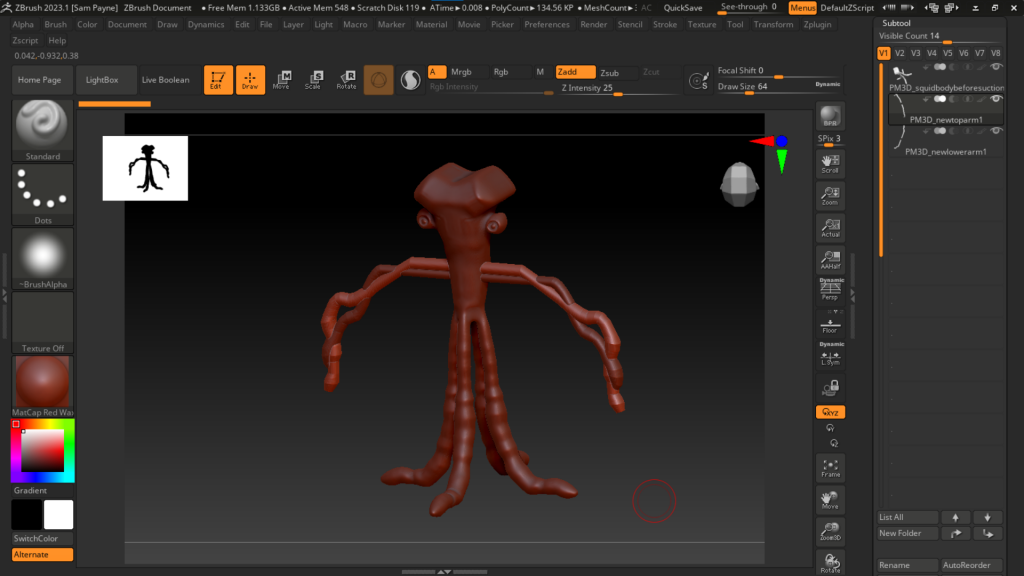The width and height of the screenshot is (1024, 576).
Task: Pick a color in the color picker square
Action: pos(42,451)
